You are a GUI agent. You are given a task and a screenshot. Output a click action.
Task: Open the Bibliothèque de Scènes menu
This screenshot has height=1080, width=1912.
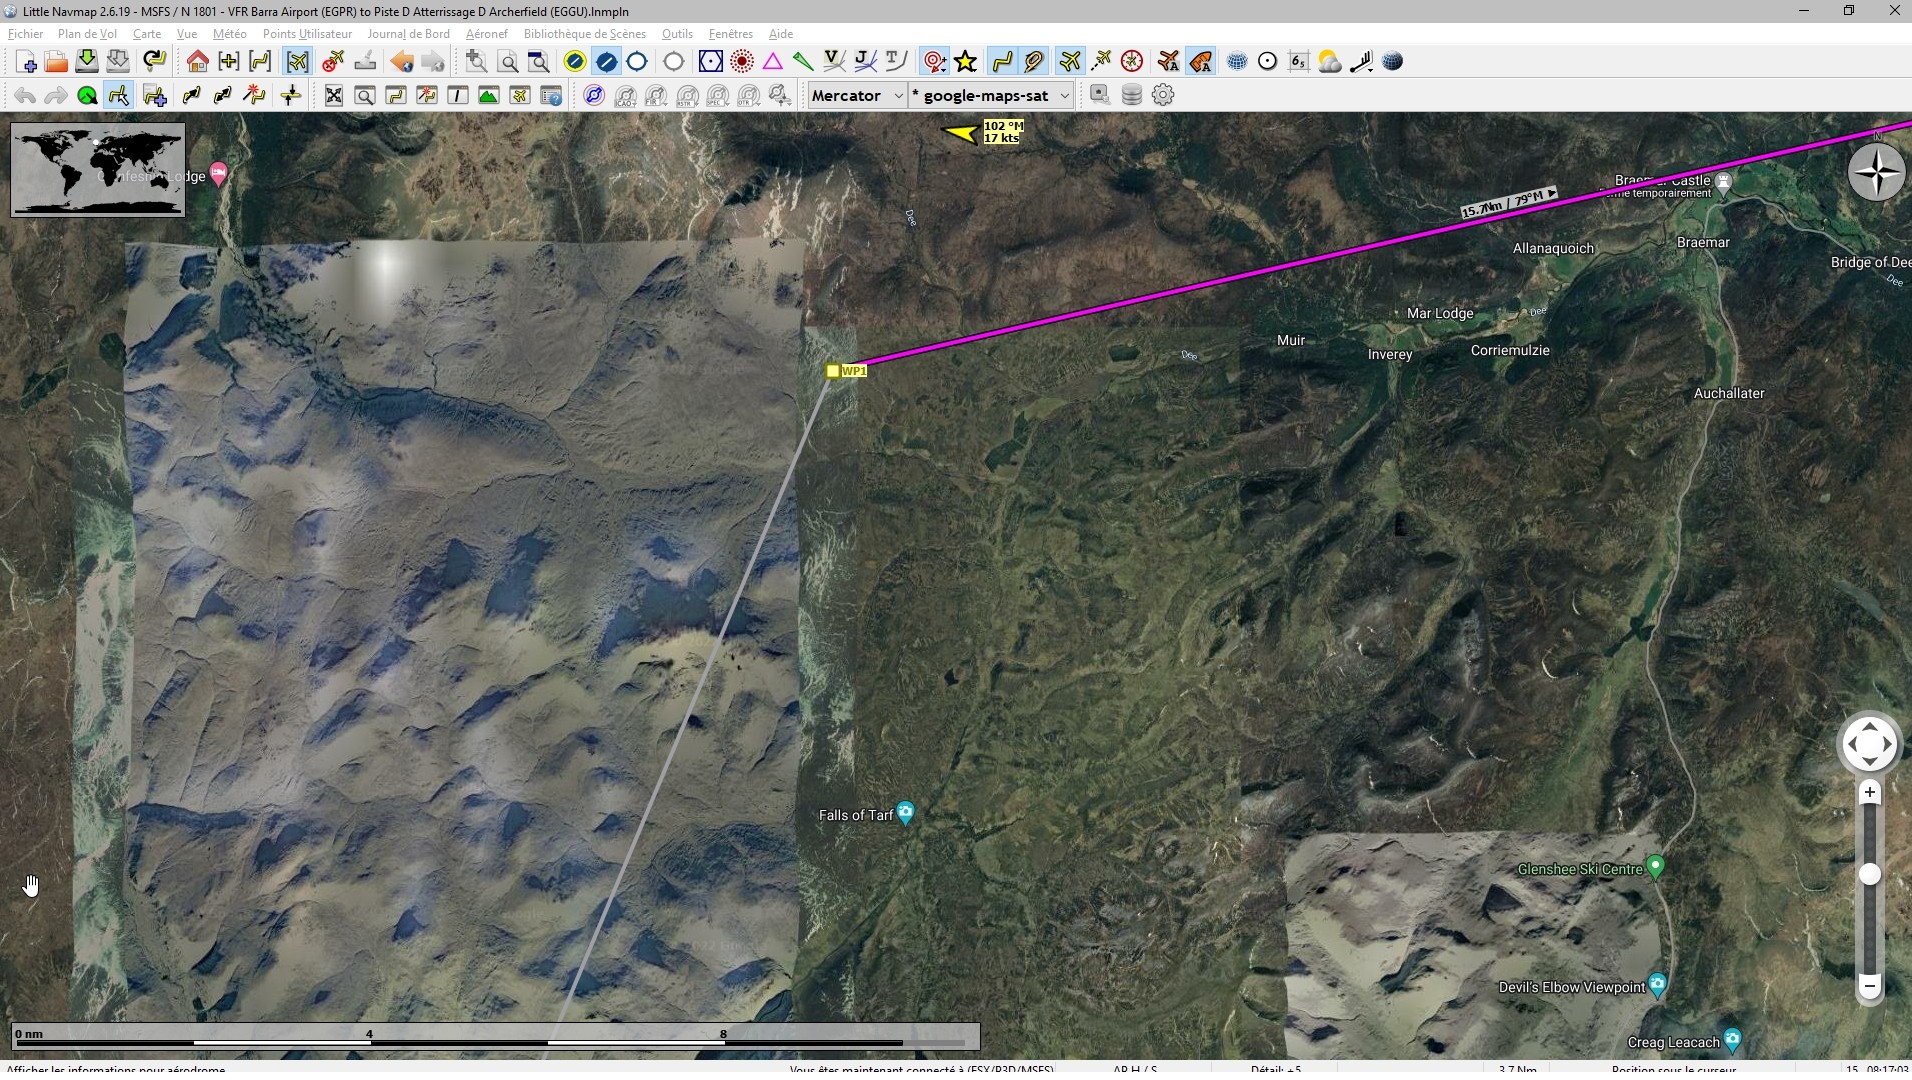pos(584,34)
